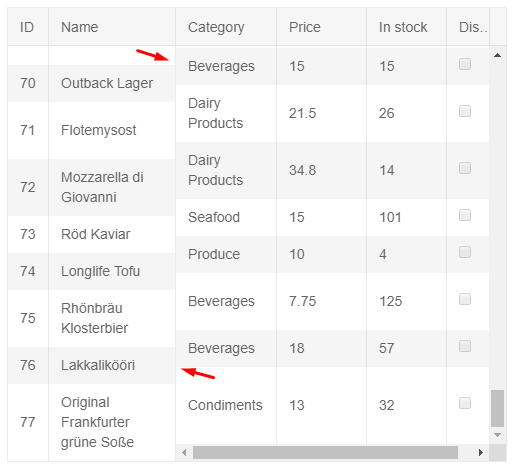The width and height of the screenshot is (516, 472).
Task: Click the horizontal scrollbar left arrow
Action: click(x=184, y=453)
